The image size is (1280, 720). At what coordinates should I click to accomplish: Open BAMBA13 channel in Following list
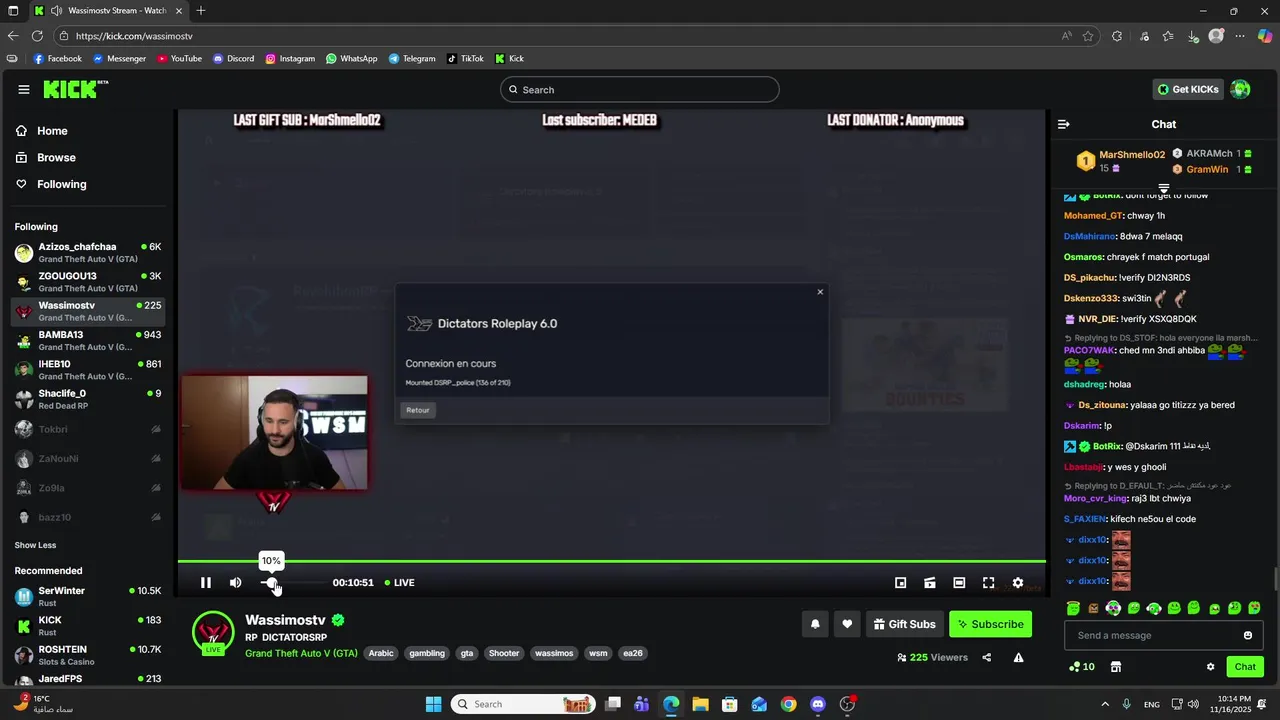88,340
